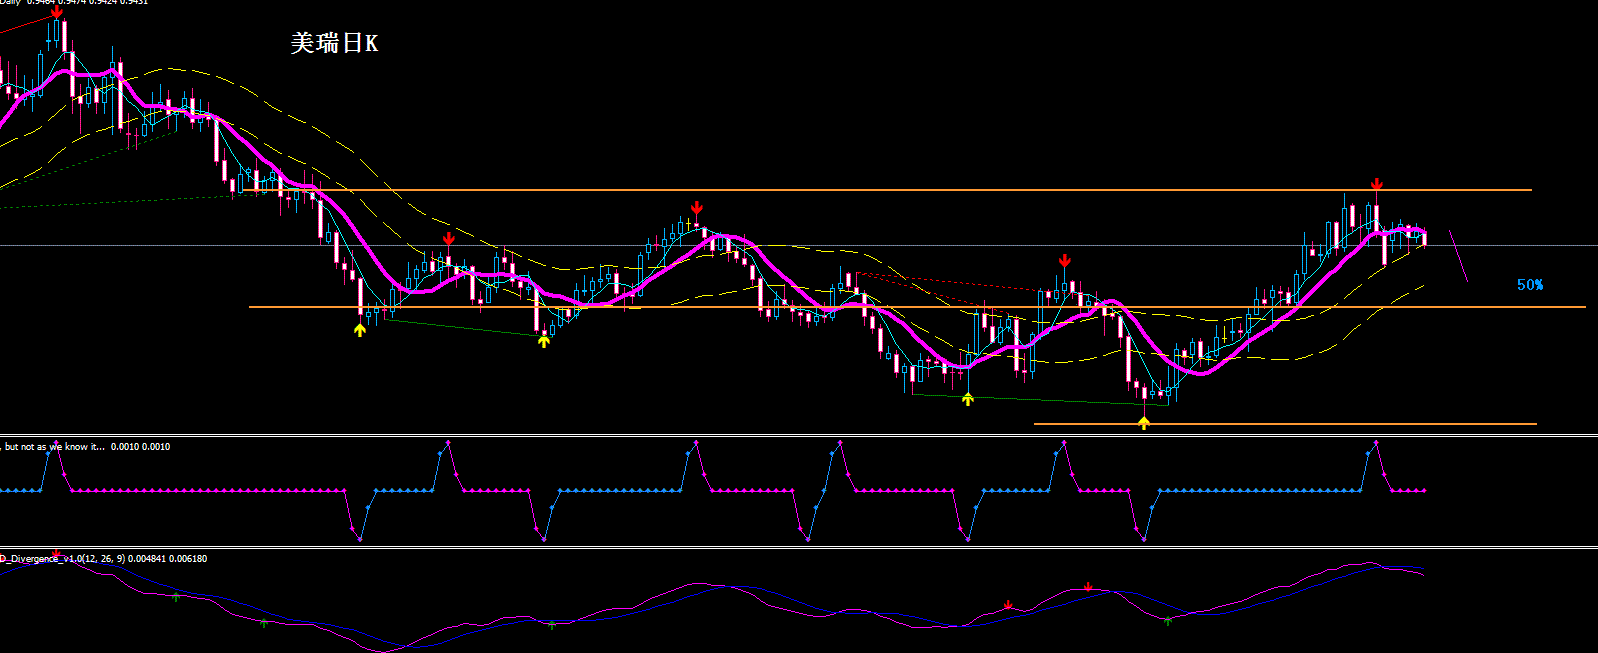Click the last candlestick on the price chart
Viewport: 1598px width, 653px height.
coord(1424,238)
